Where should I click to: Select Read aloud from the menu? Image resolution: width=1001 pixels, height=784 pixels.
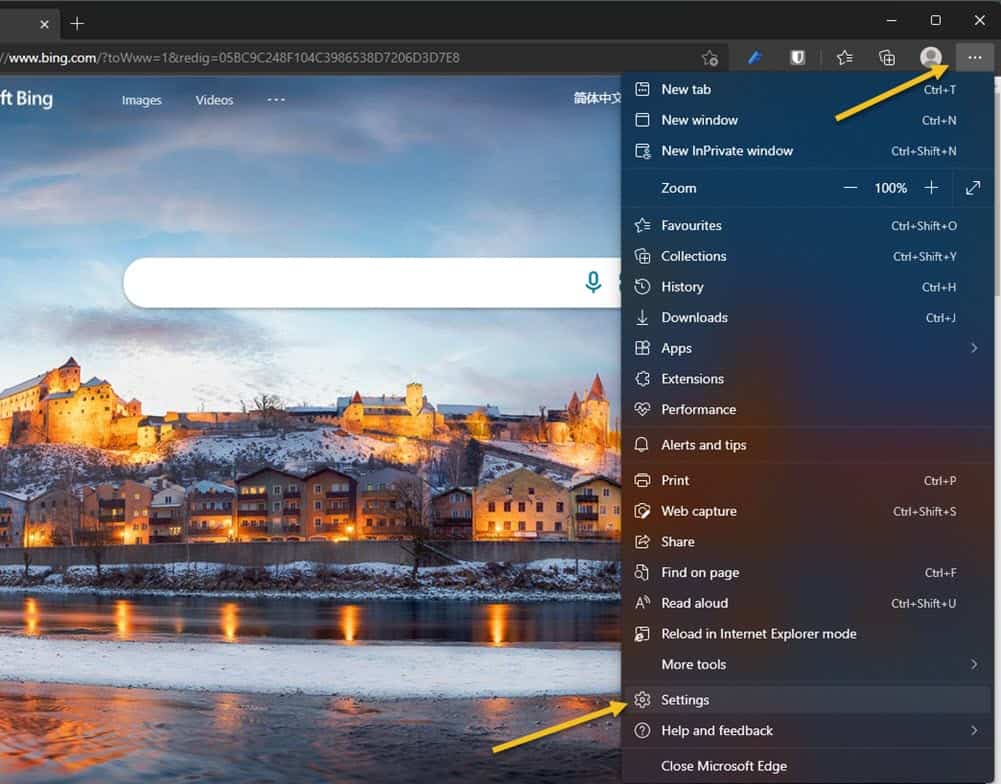point(807,603)
